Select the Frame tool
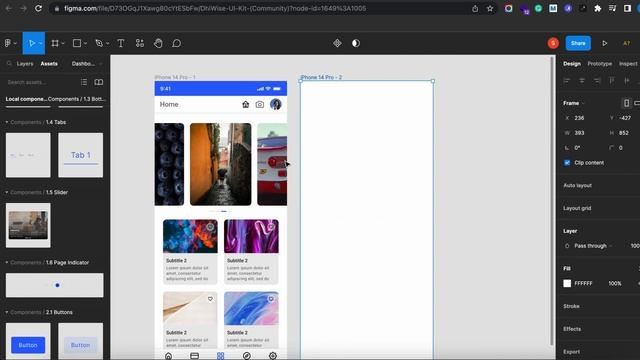The height and width of the screenshot is (360, 640). click(55, 43)
